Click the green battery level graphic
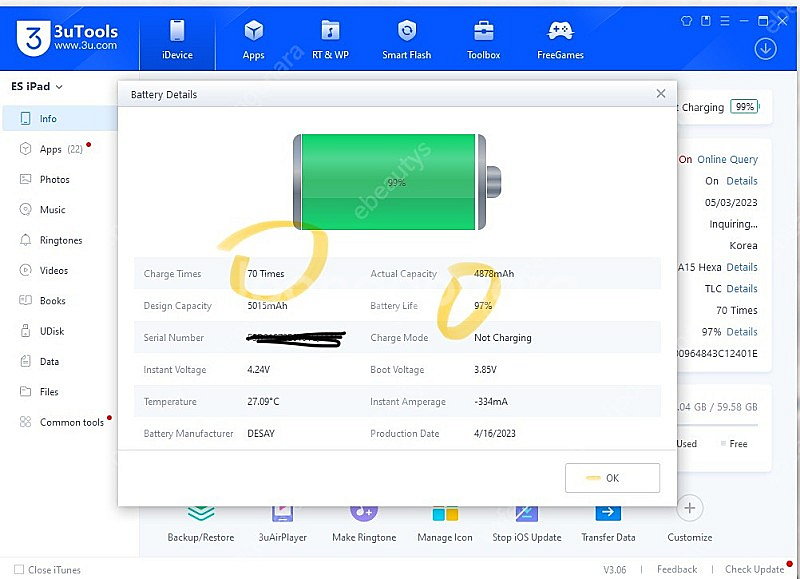Viewport: 800px width, 579px height. [396, 182]
